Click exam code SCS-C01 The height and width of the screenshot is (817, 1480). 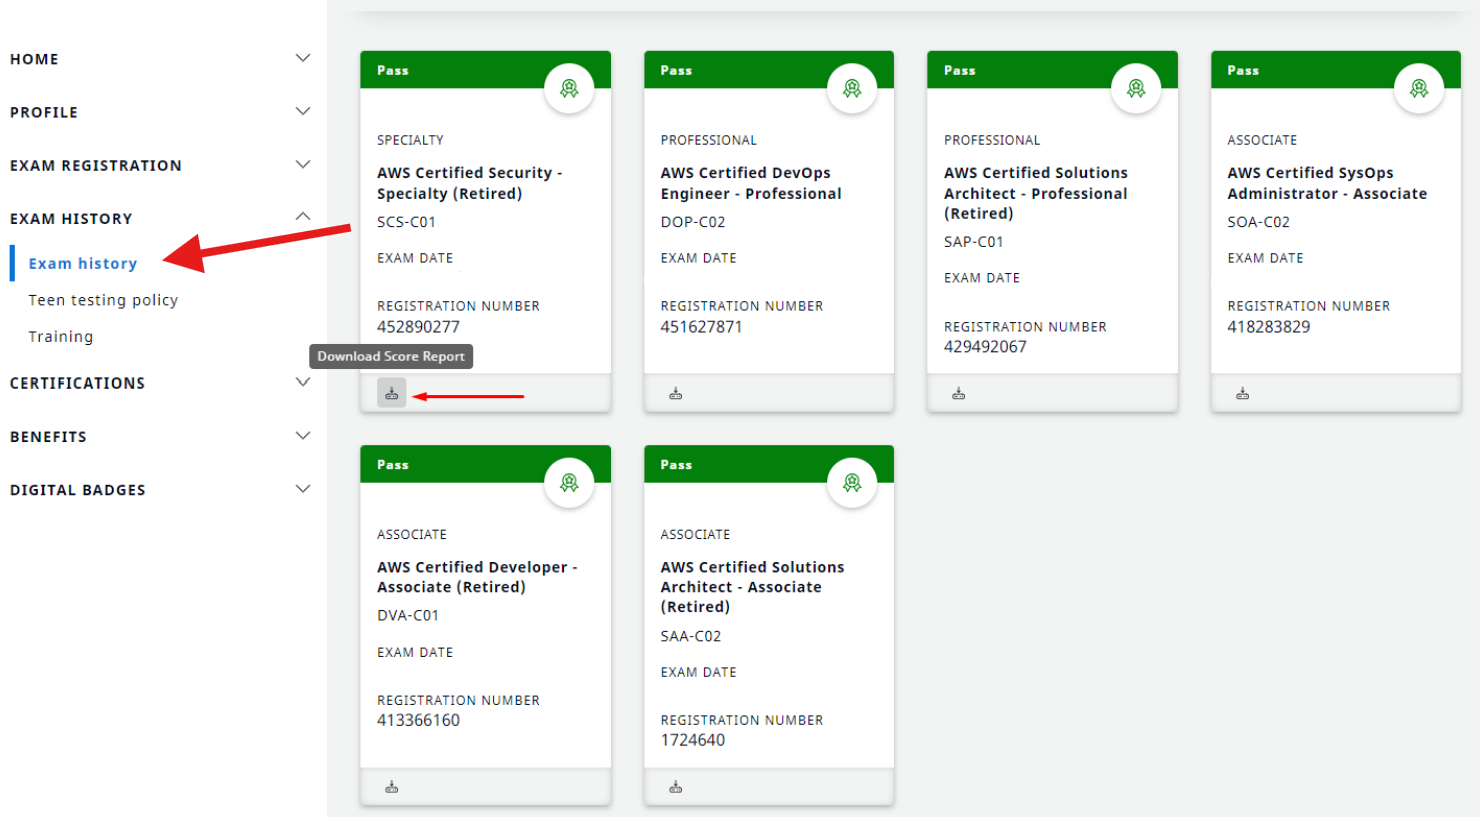406,222
